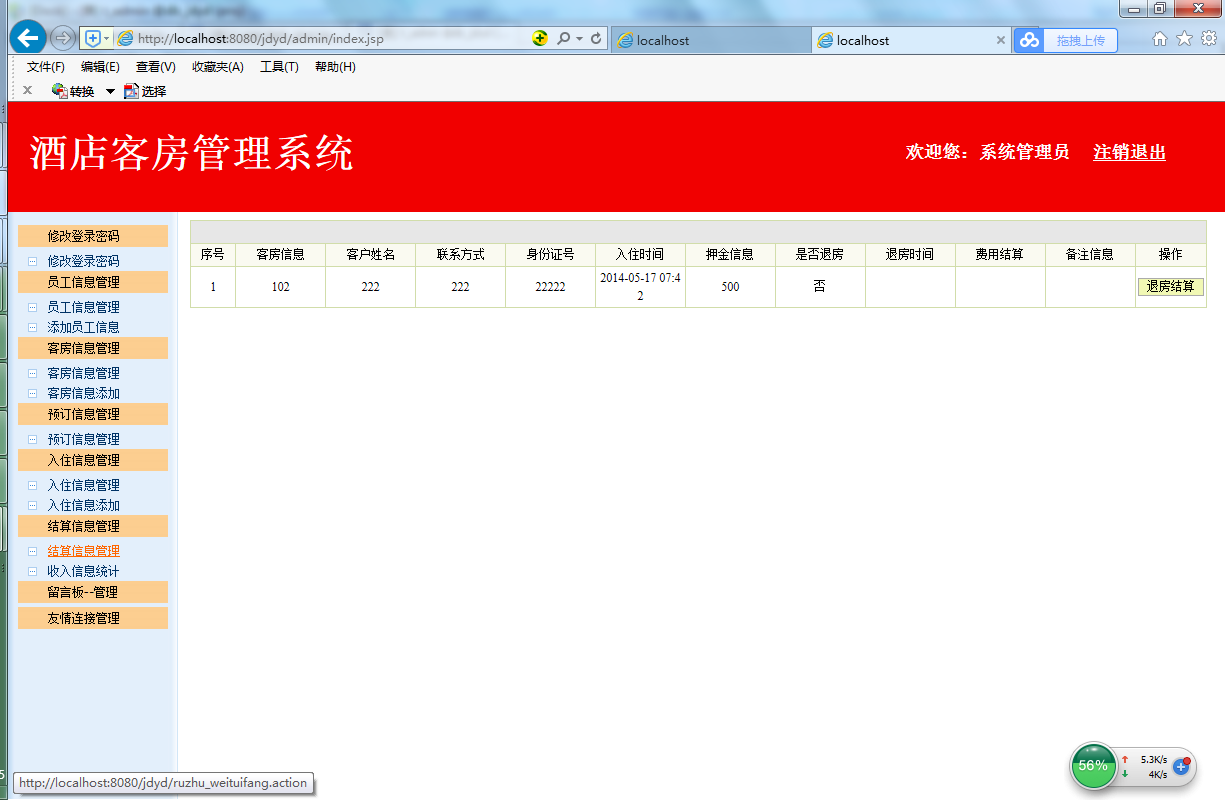This screenshot has height=800, width=1225.
Task: Open the 帮助(H) menu
Action: (x=335, y=67)
